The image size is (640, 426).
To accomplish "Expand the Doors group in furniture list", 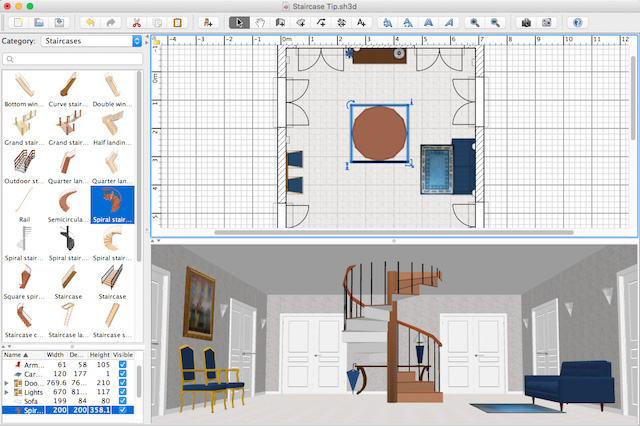I will (x=7, y=383).
